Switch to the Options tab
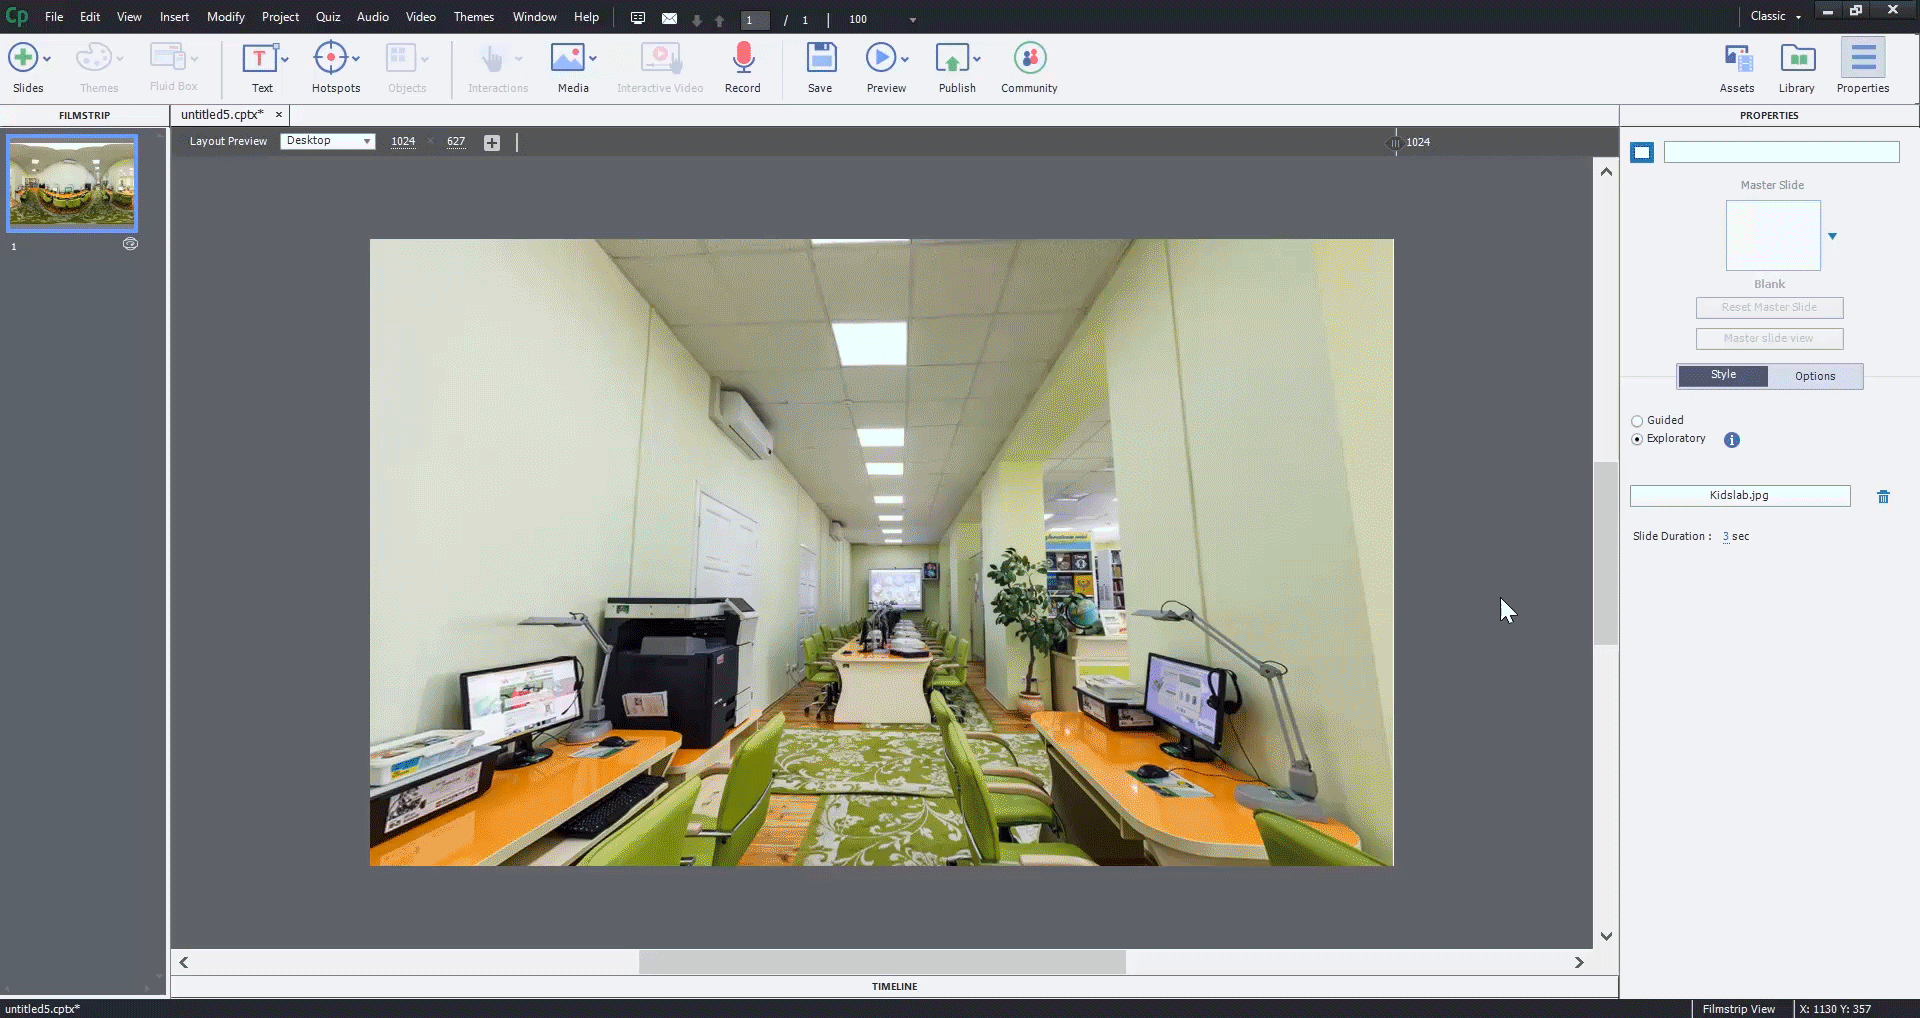The height and width of the screenshot is (1018, 1920). point(1814,376)
